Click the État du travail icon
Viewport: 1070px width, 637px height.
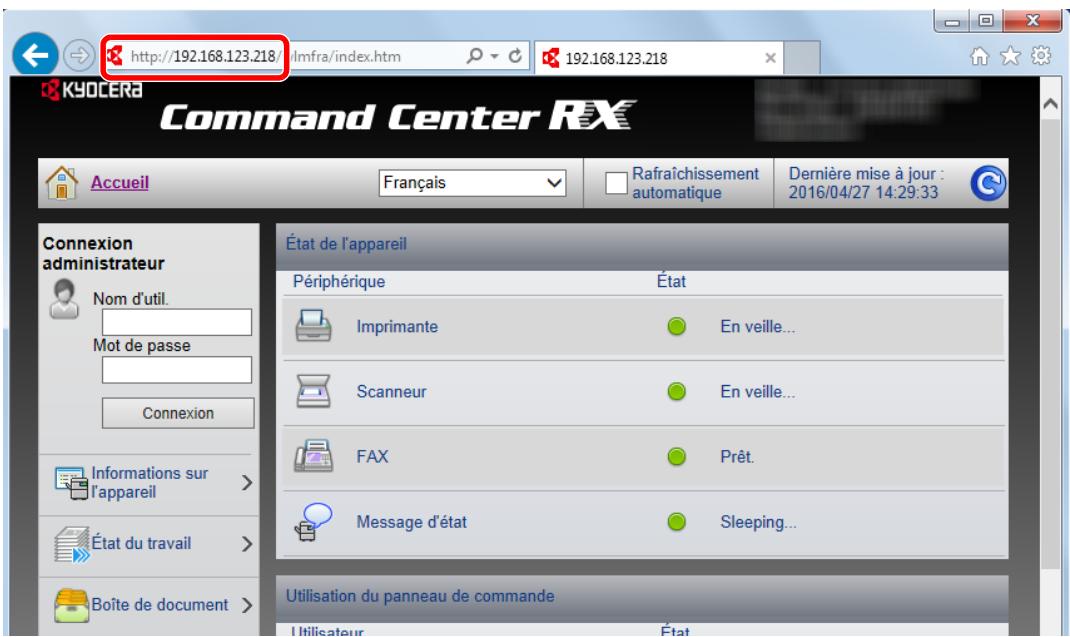click(72, 544)
